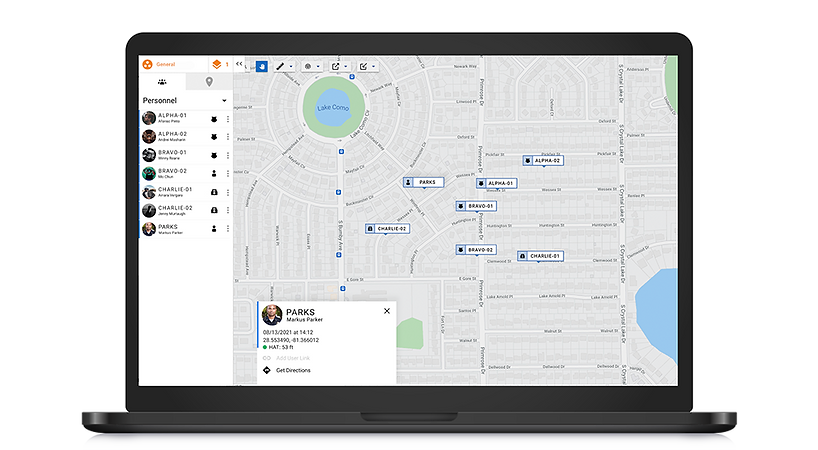Select BRAVO-01 in the personnel list
This screenshot has height=450, width=818.
186,155
